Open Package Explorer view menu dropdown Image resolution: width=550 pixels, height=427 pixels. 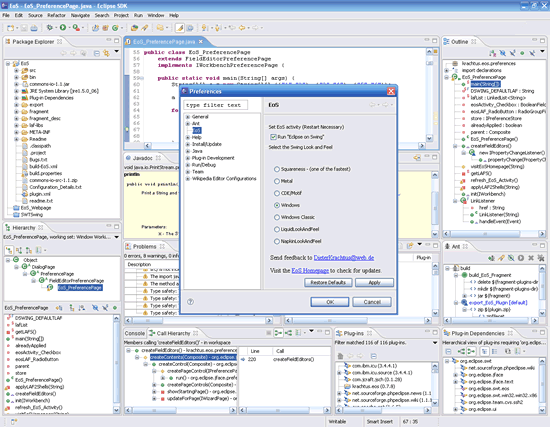[x=116, y=52]
